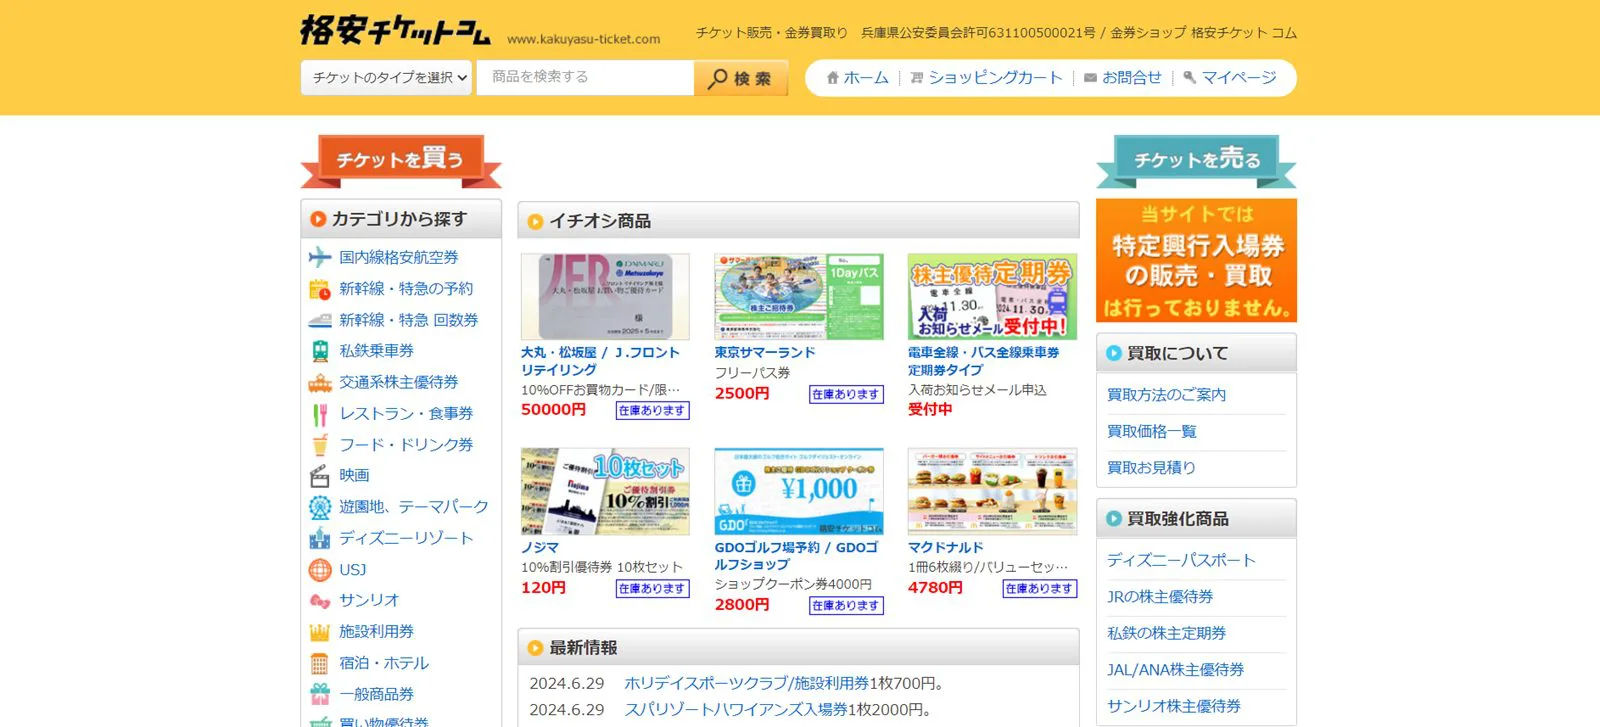1600x727 pixels.
Task: Click the USJ globe icon
Action: click(x=319, y=570)
